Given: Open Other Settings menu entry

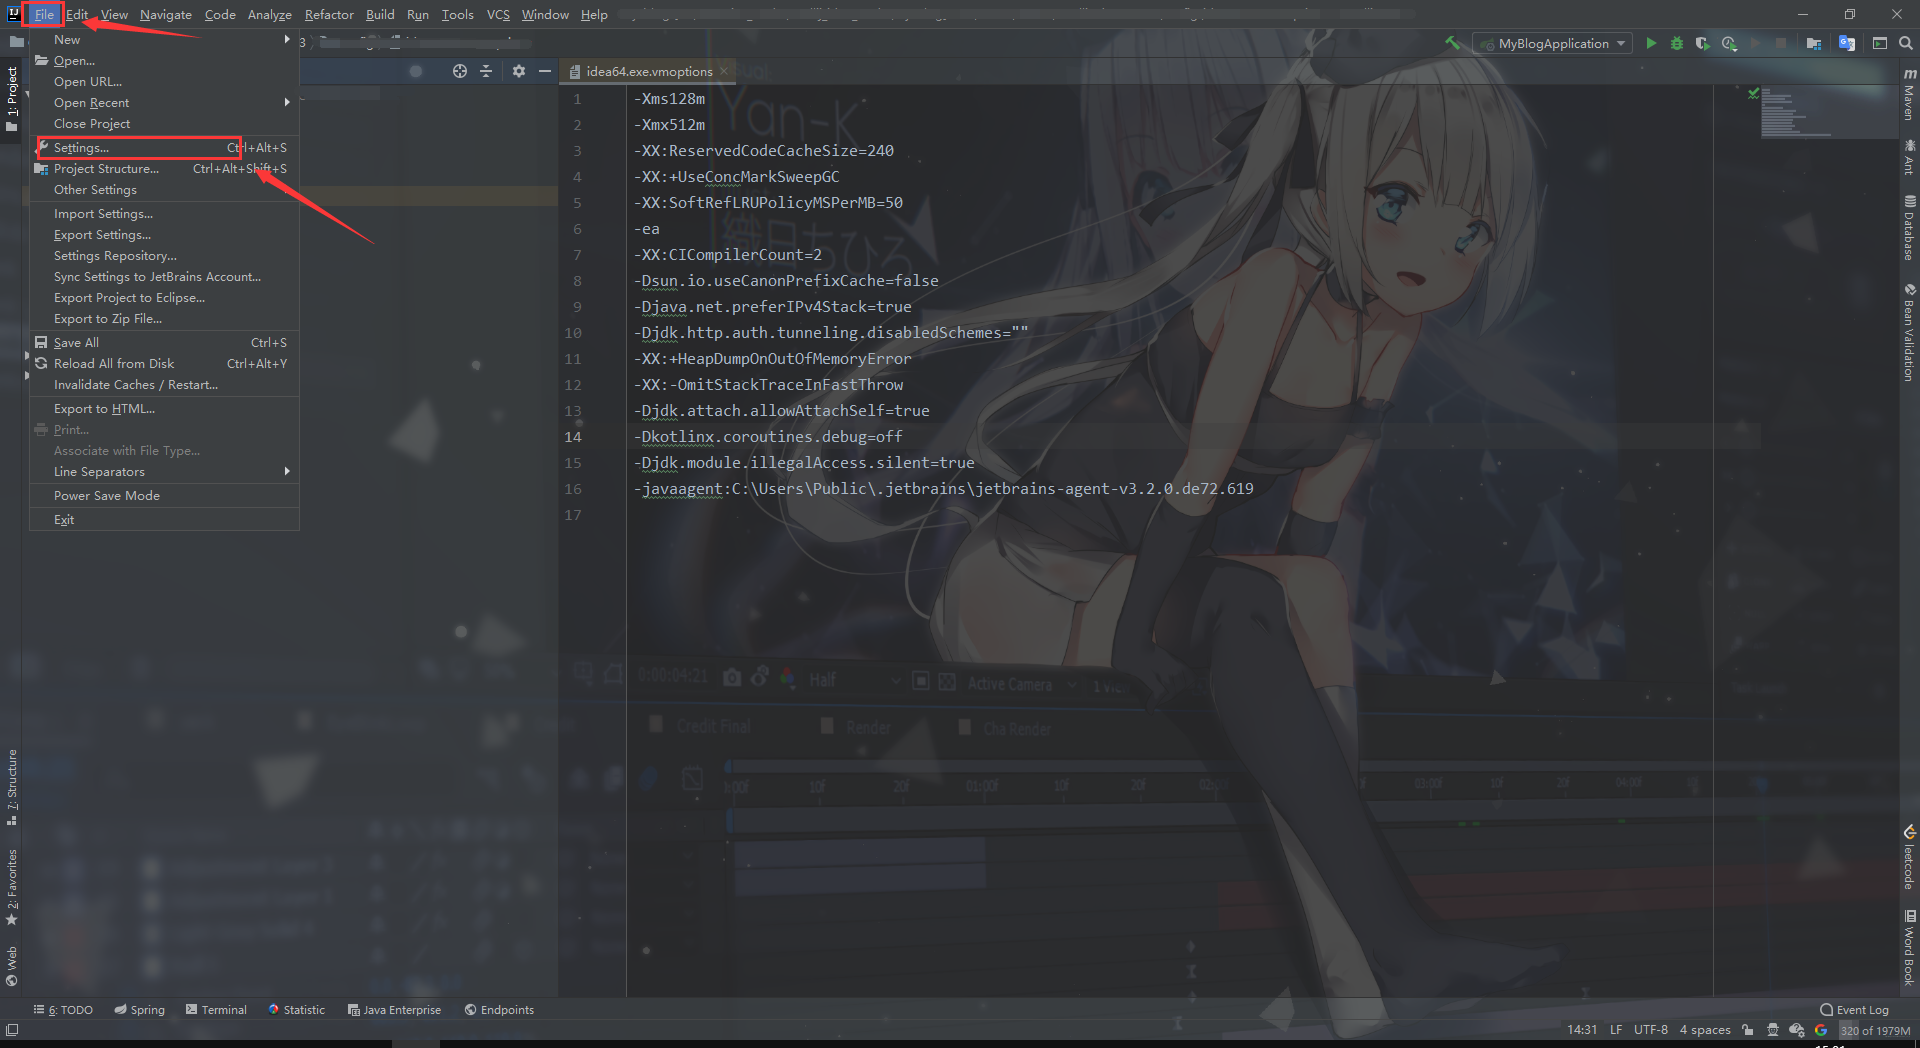Looking at the screenshot, I should click(x=165, y=190).
